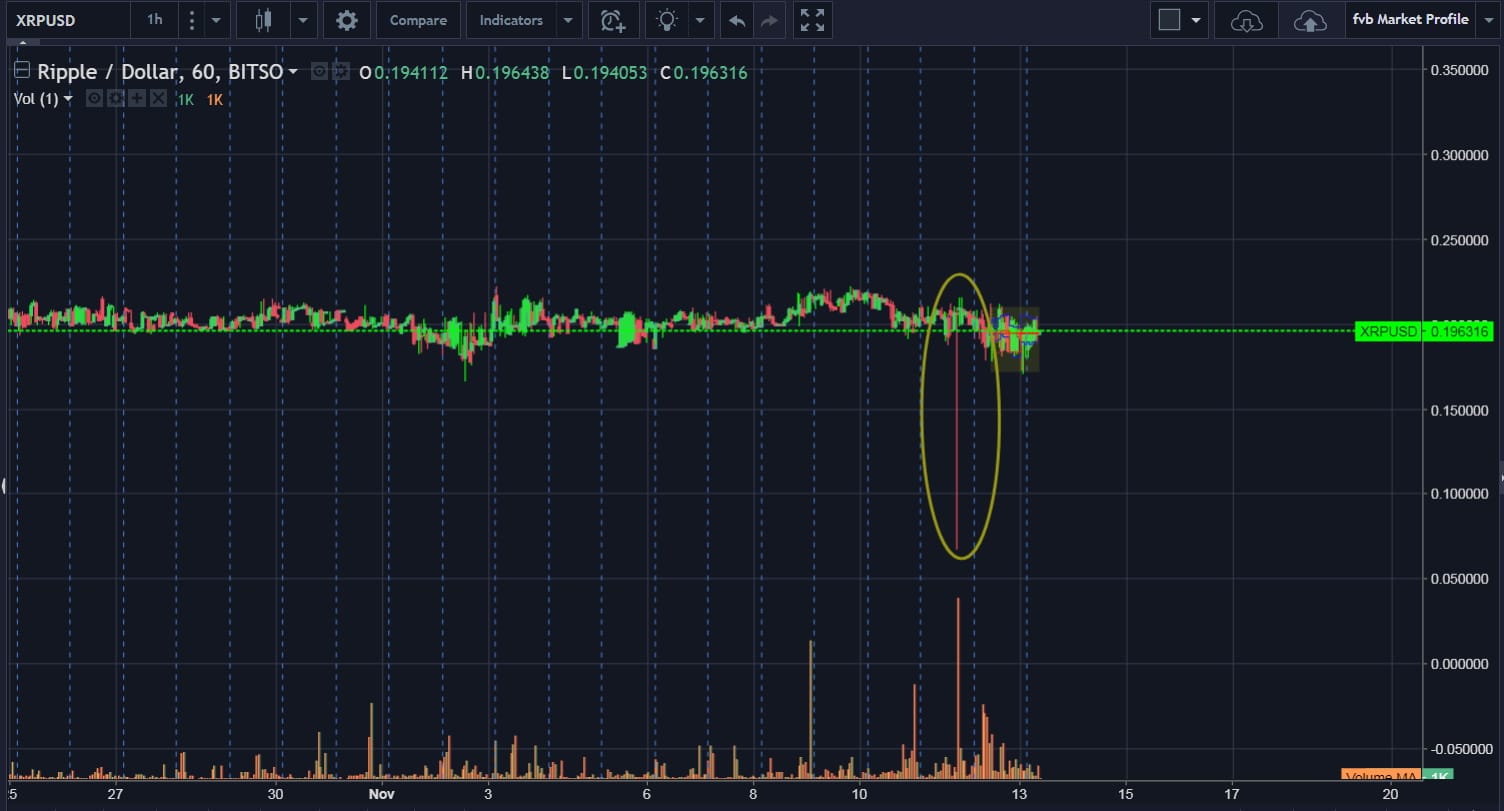Load chart layout via cloud download icon

[x=1246, y=20]
